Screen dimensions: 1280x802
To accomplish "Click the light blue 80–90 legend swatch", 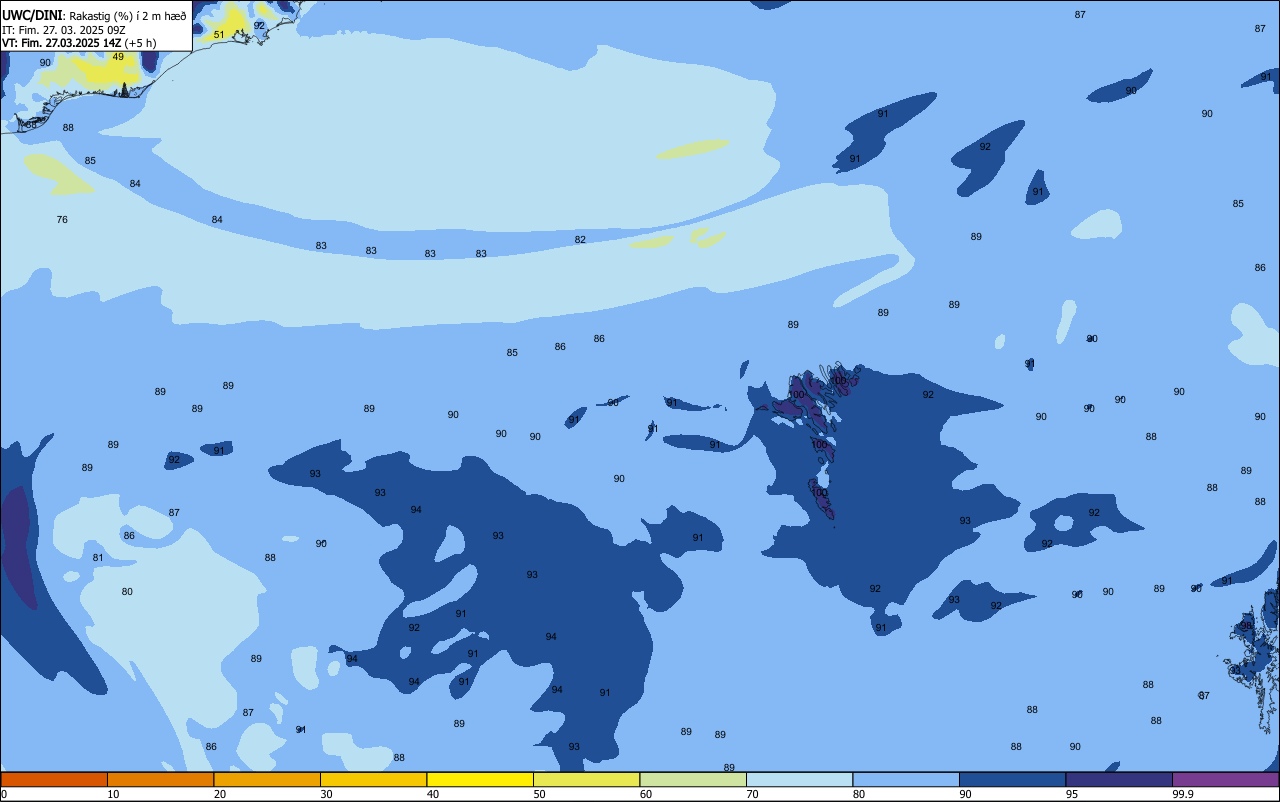I will coord(906,779).
